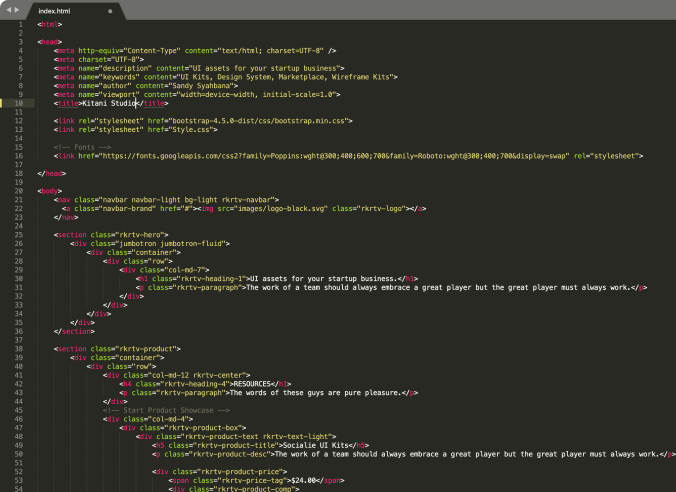The width and height of the screenshot is (676, 492).
Task: Click 'images/logo-black.svg' src value
Action: tap(279, 208)
